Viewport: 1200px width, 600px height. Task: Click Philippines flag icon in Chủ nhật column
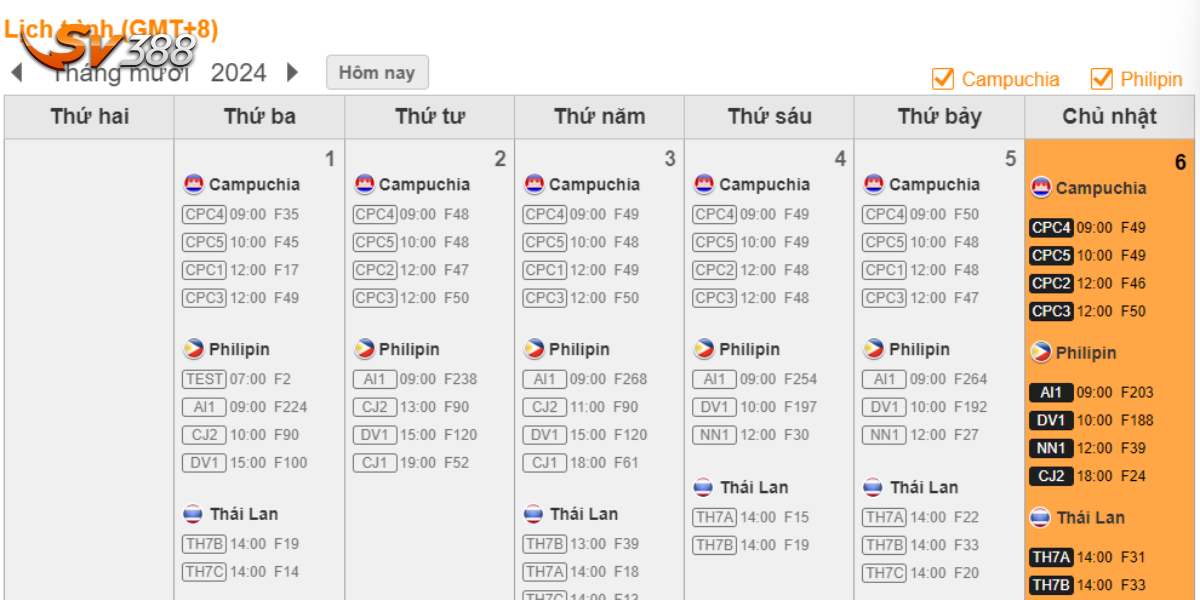[x=1041, y=352]
